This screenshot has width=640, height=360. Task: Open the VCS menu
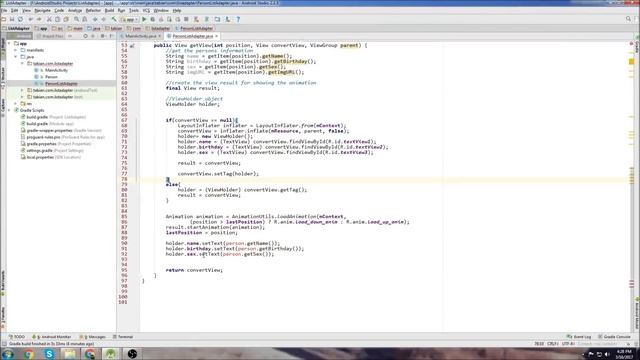pos(146,10)
